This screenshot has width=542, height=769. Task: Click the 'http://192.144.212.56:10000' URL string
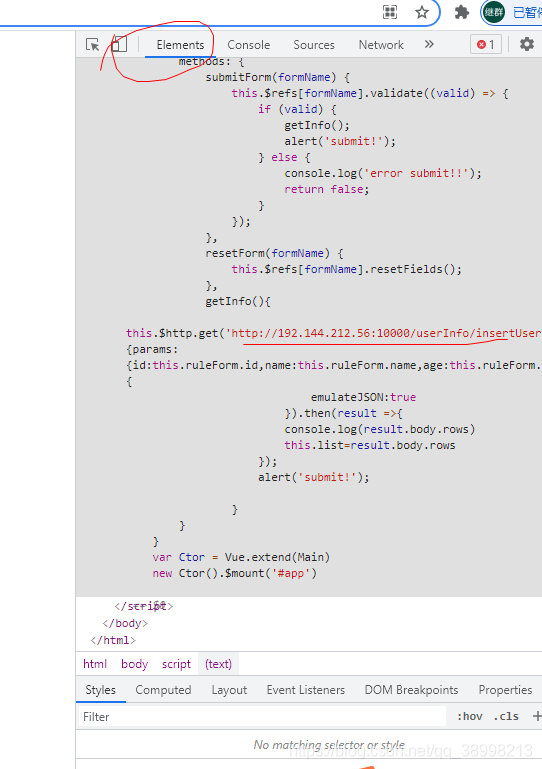322,333
